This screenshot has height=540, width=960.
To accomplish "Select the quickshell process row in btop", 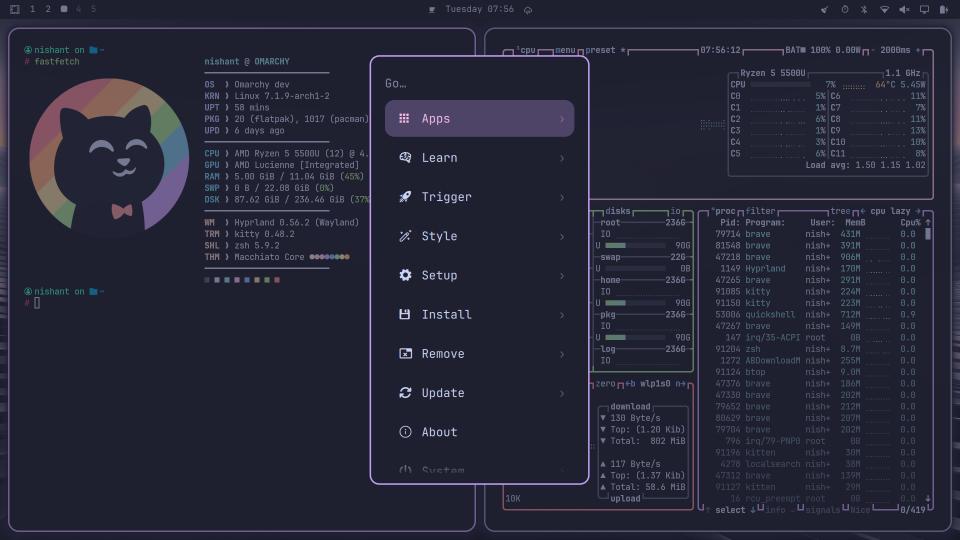I will tap(816, 314).
